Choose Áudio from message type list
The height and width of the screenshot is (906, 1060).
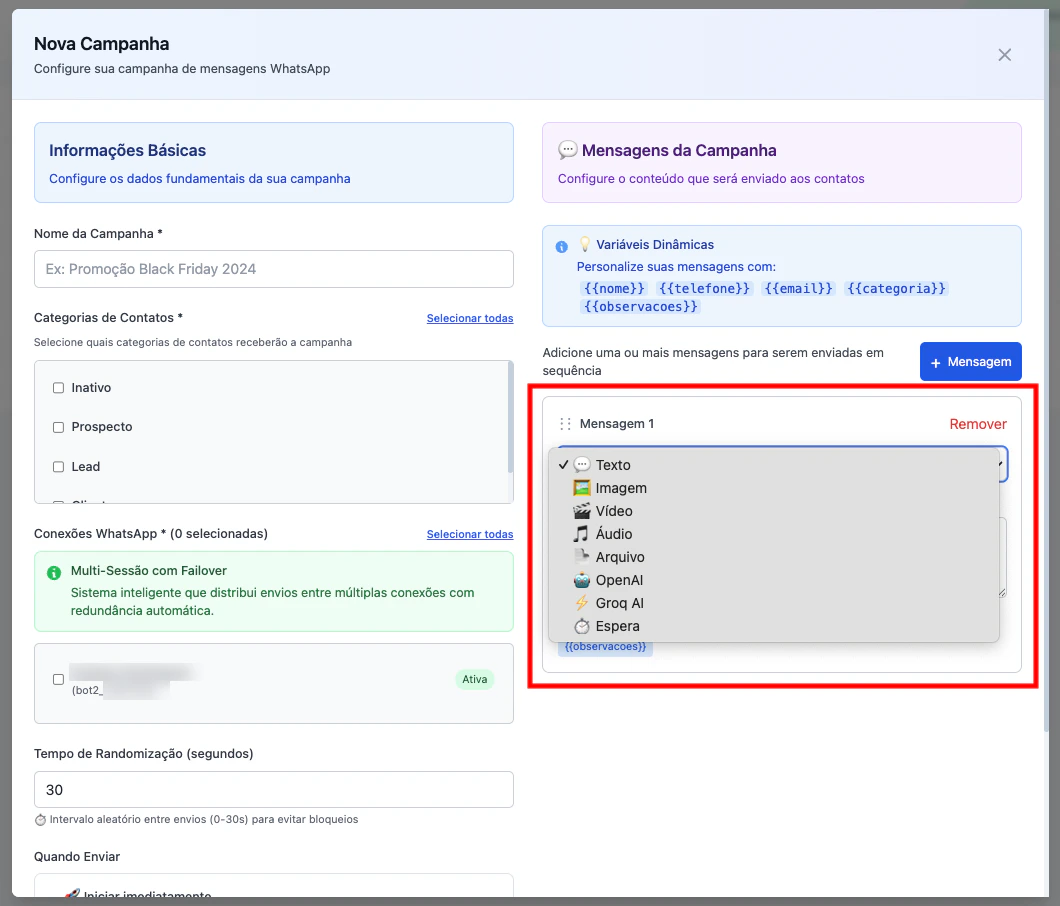tap(773, 534)
